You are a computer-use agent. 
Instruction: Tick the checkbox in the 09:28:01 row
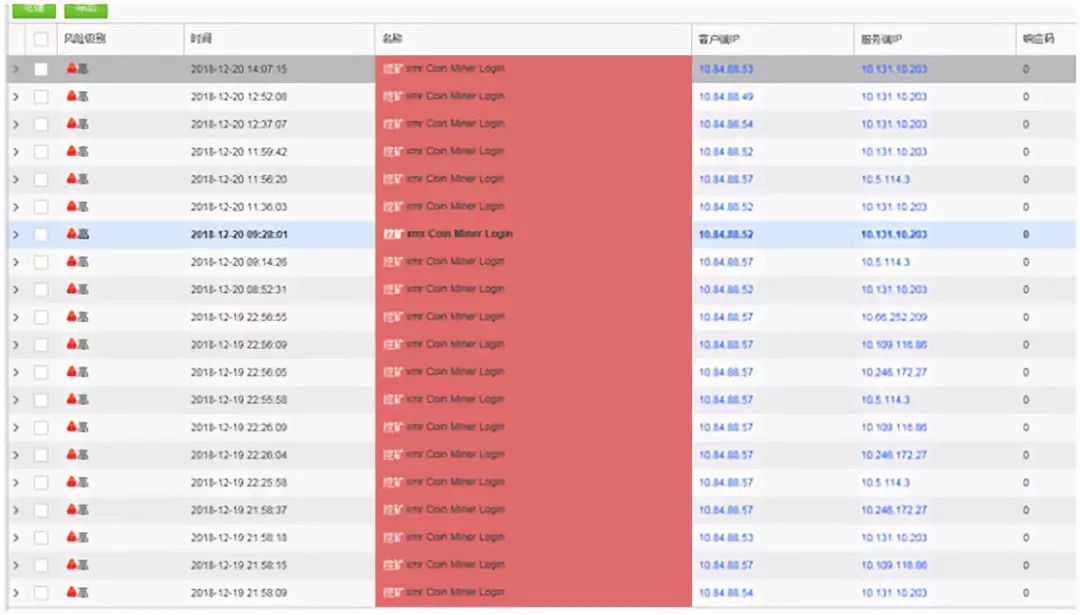pyautogui.click(x=41, y=234)
